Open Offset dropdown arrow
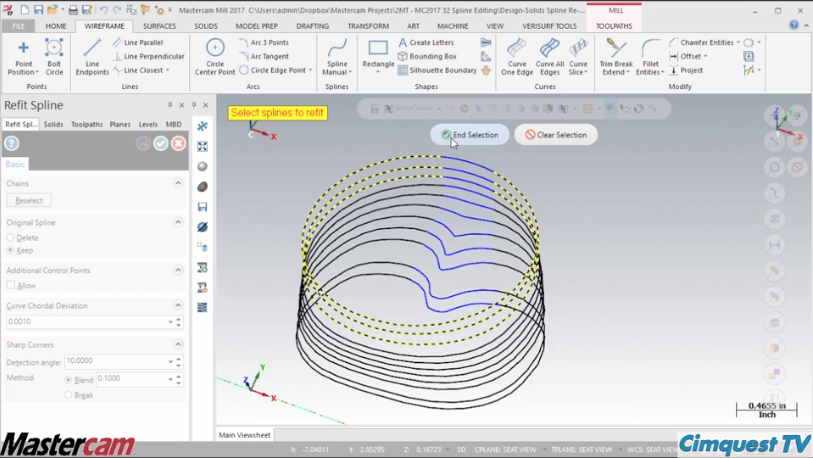Viewport: 813px width, 458px height. (706, 56)
